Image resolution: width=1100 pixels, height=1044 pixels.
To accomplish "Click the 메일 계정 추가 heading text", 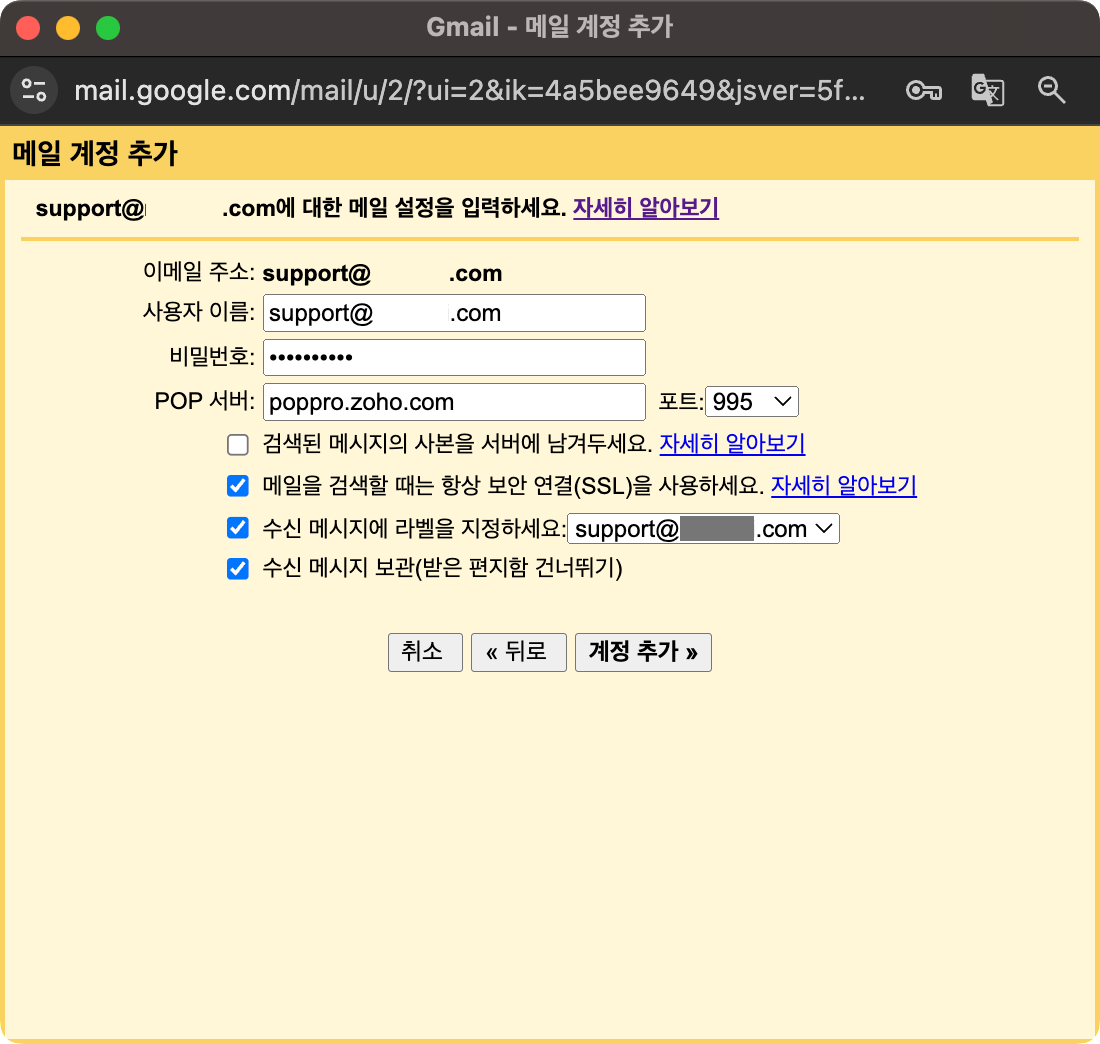I will click(95, 153).
